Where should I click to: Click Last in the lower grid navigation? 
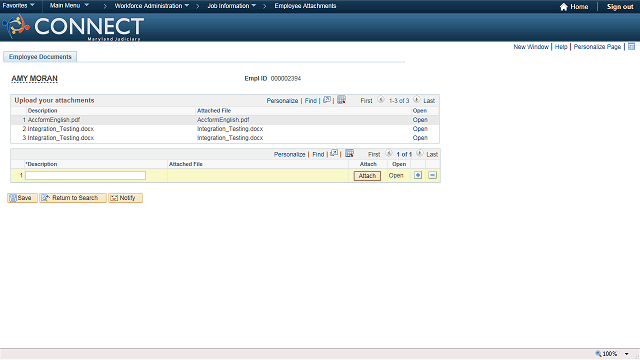(432, 154)
